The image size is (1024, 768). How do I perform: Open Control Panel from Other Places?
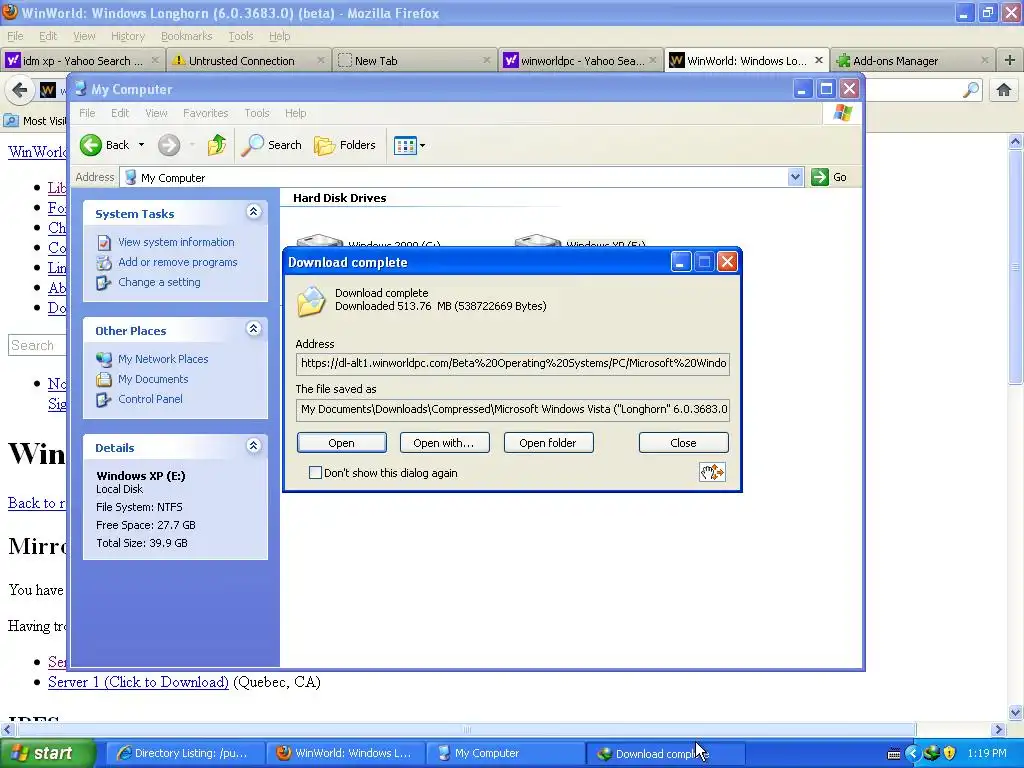[x=150, y=399]
